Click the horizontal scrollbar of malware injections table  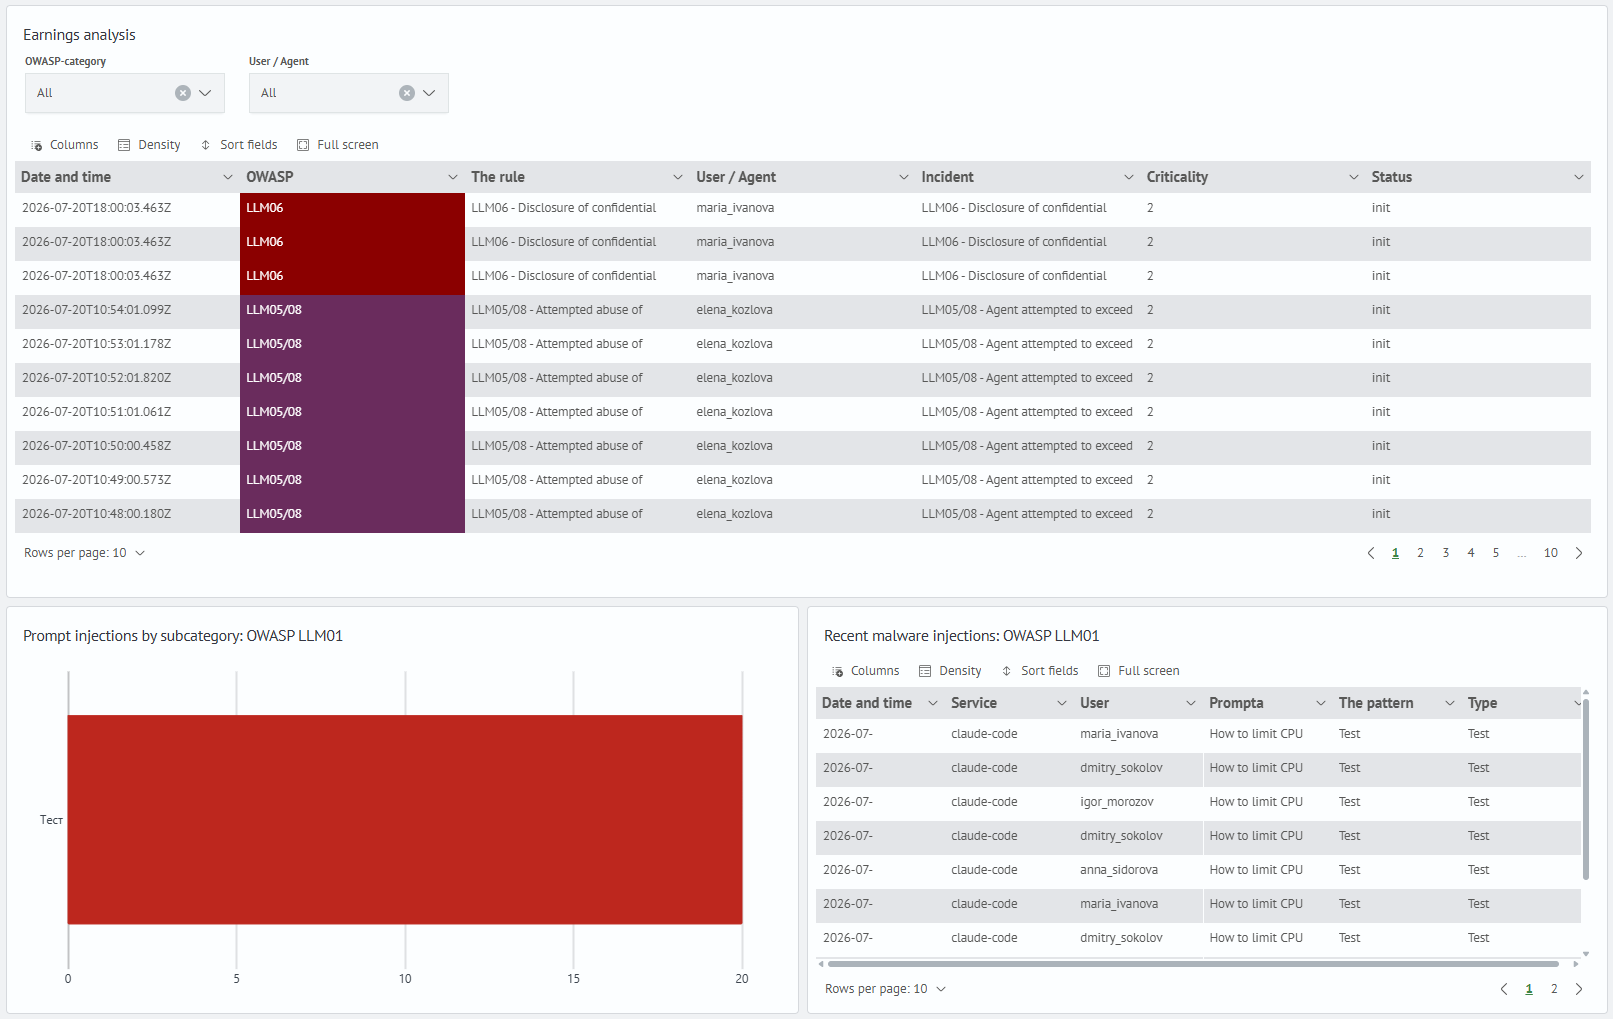[x=1193, y=964]
